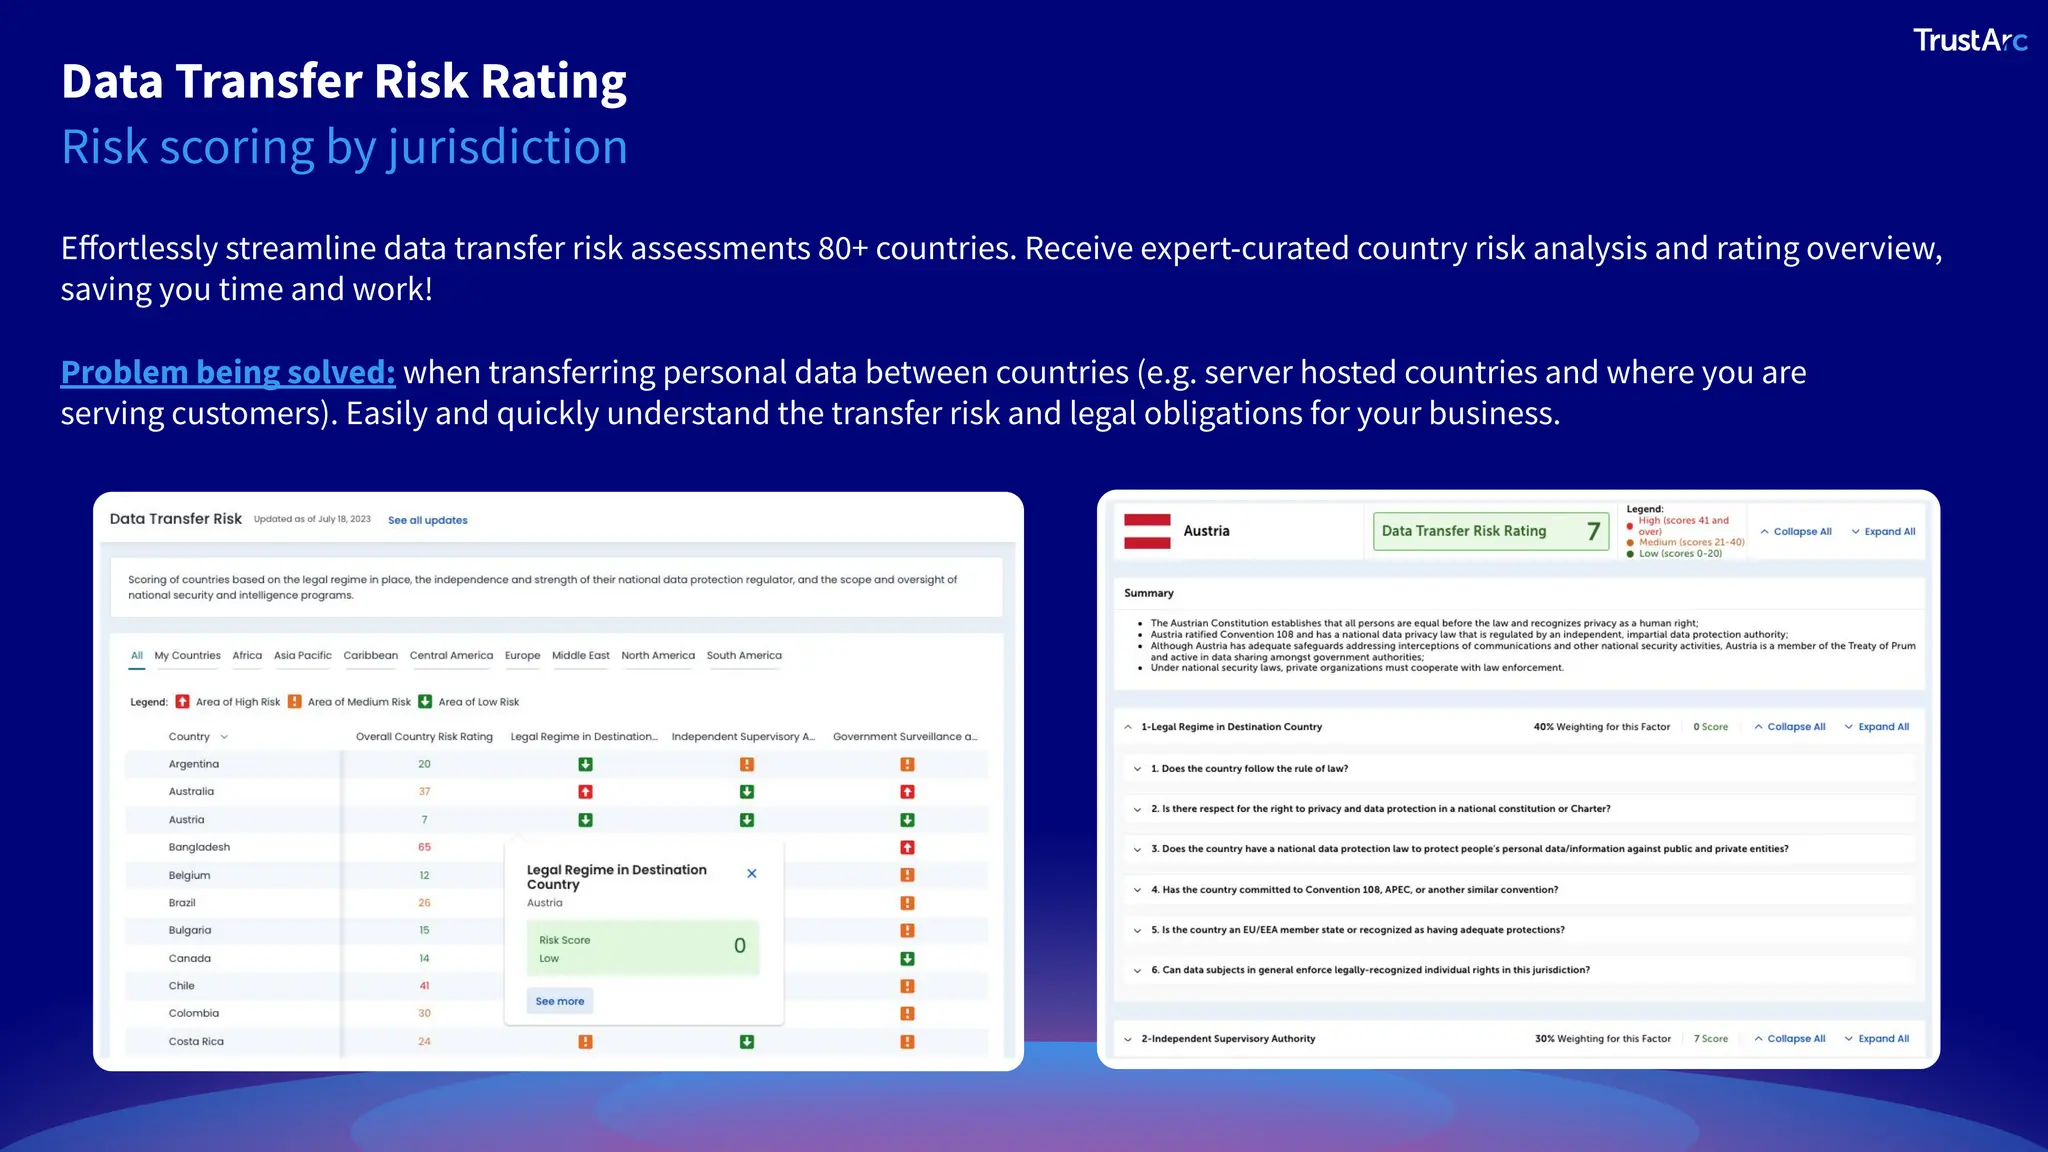2048x1152 pixels.
Task: Click Austria's green Legal Regime icon
Action: tap(585, 820)
